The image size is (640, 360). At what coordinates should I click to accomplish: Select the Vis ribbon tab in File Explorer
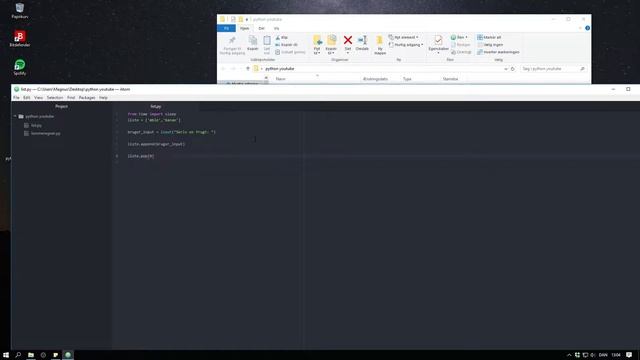click(276, 28)
